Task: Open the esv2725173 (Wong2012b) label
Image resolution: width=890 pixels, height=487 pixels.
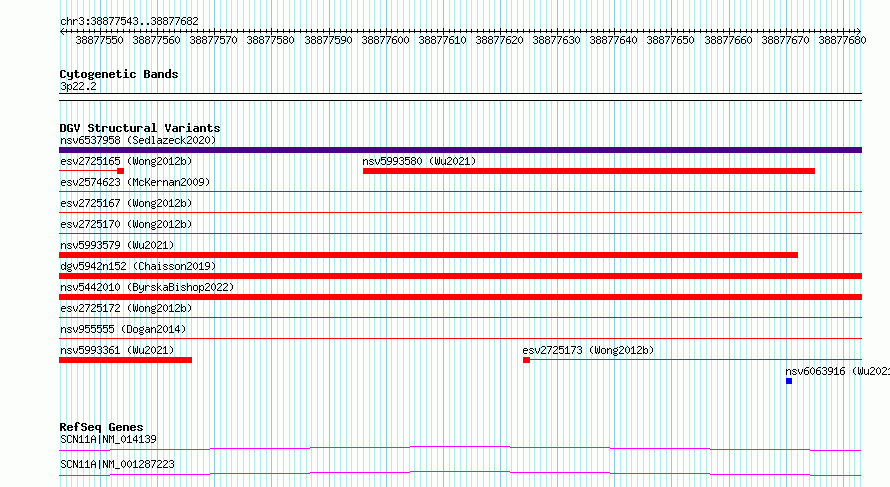Action: point(588,350)
